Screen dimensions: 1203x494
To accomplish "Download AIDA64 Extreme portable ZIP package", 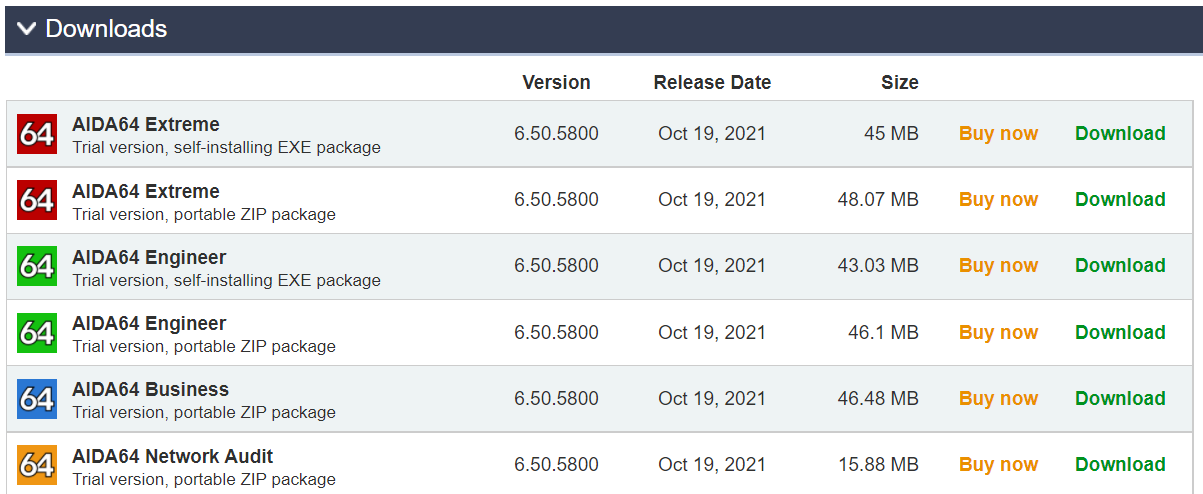I will (1120, 199).
